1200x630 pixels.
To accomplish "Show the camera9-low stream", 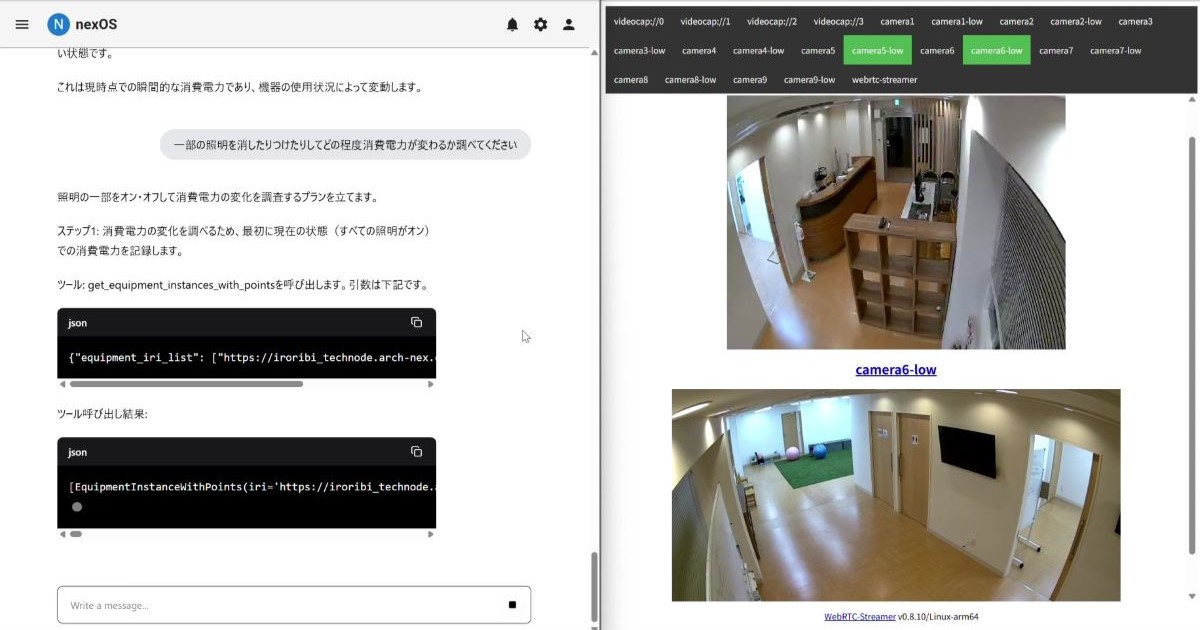I will click(809, 79).
